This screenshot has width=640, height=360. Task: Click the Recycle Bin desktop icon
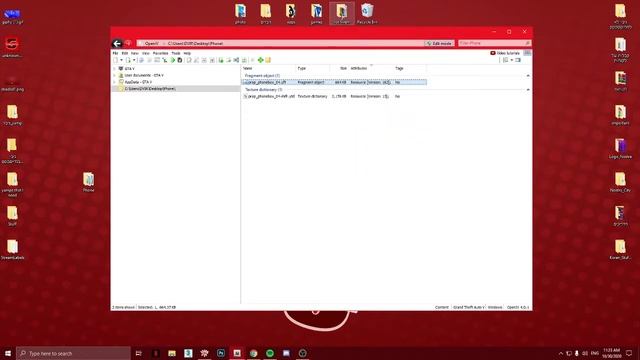367,14
